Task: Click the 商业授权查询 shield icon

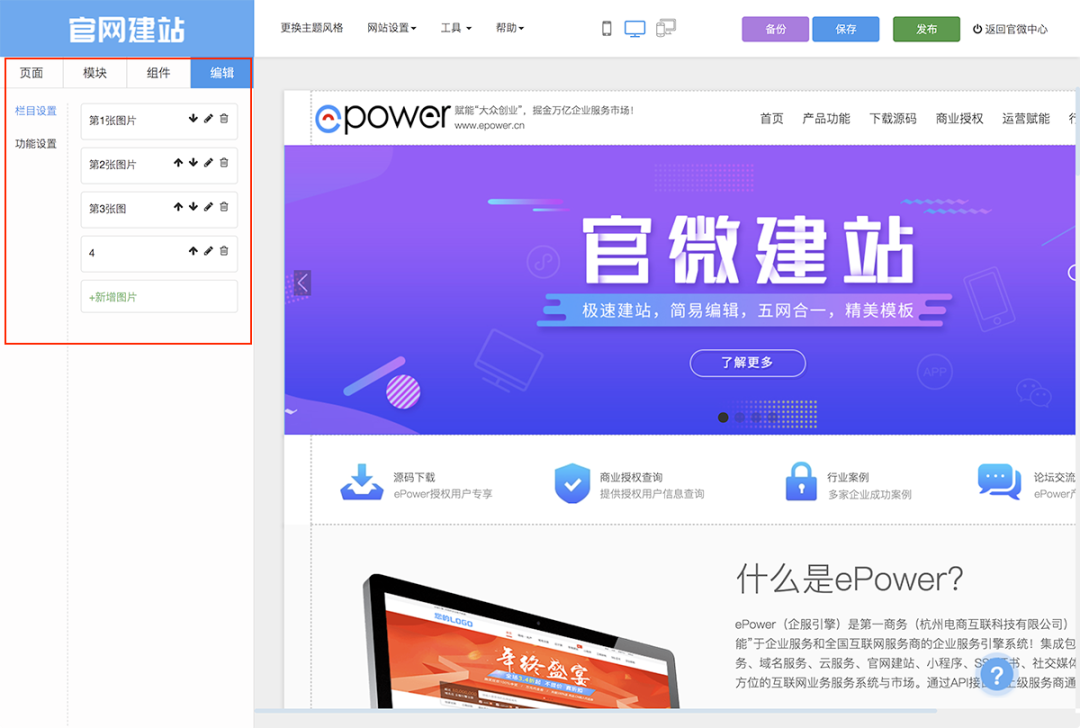Action: click(x=572, y=483)
